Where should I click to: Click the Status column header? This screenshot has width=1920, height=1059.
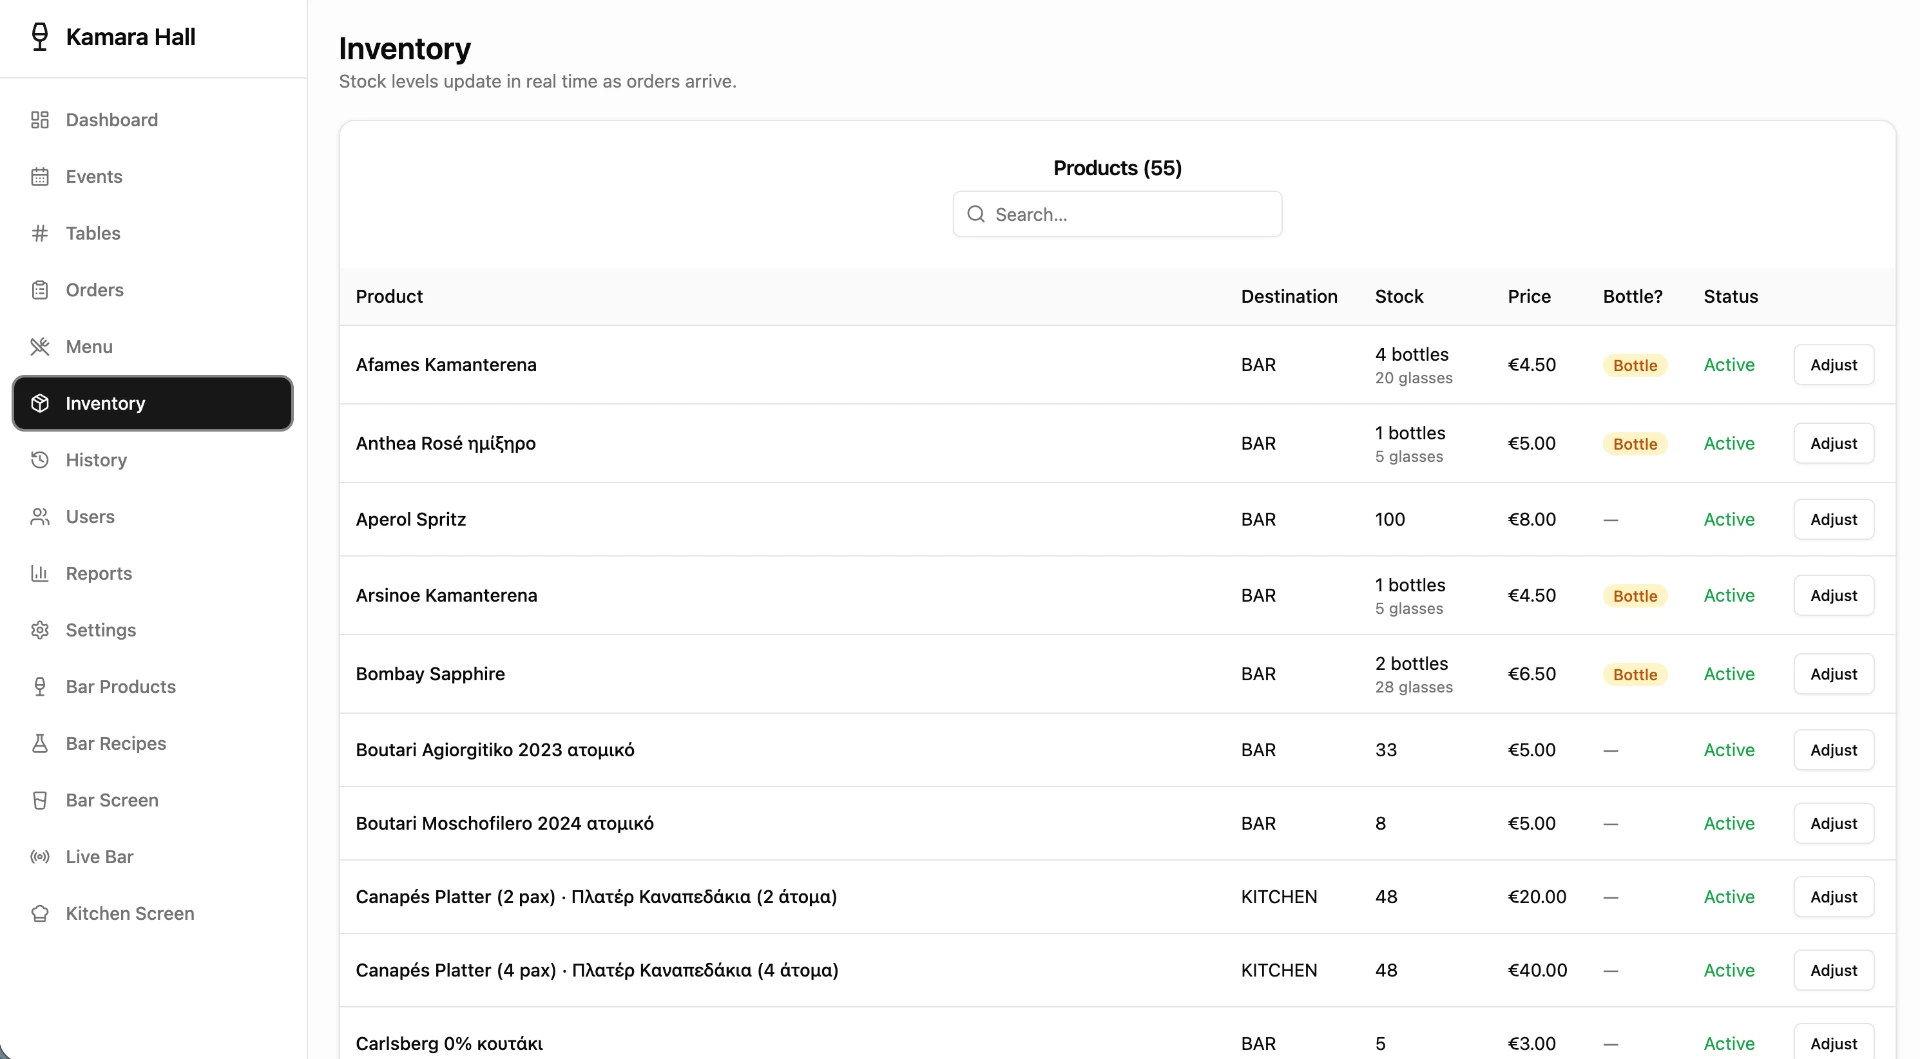tap(1731, 296)
